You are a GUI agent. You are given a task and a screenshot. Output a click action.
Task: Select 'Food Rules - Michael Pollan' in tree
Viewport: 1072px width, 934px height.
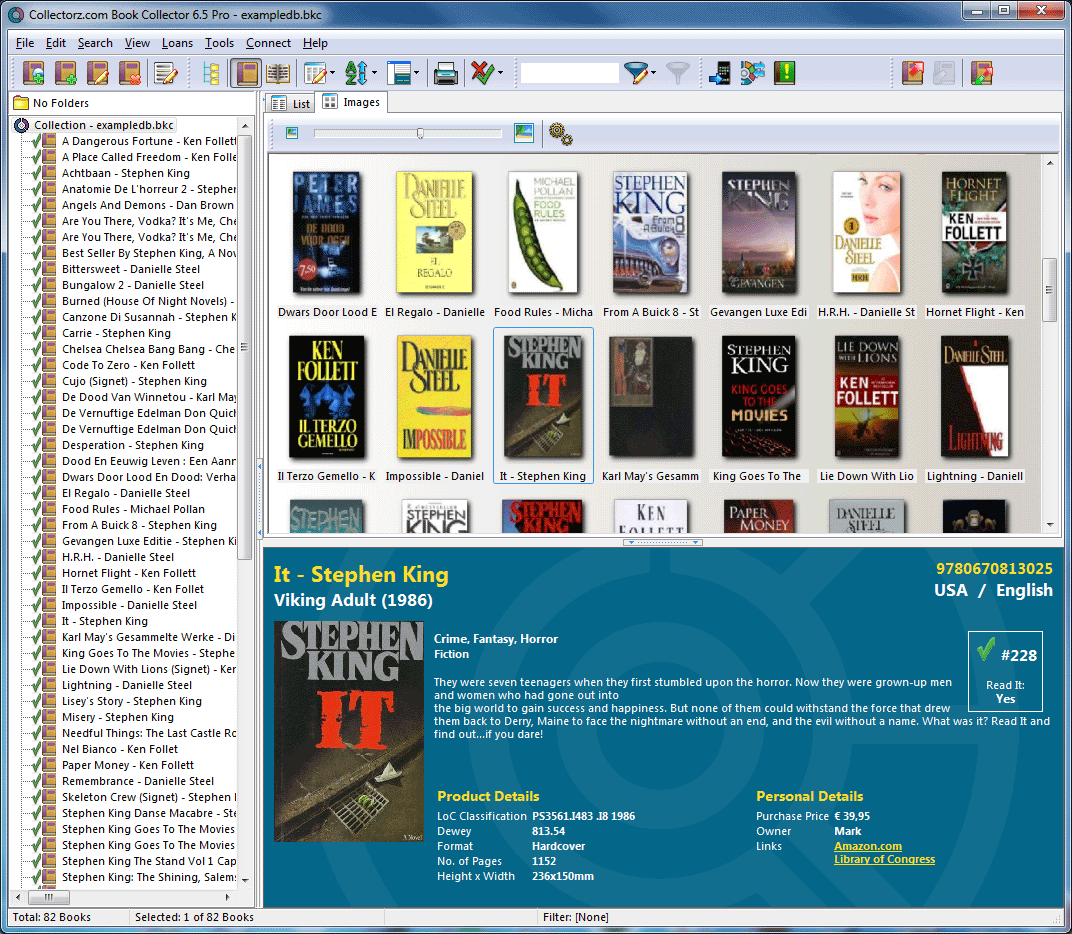(133, 509)
